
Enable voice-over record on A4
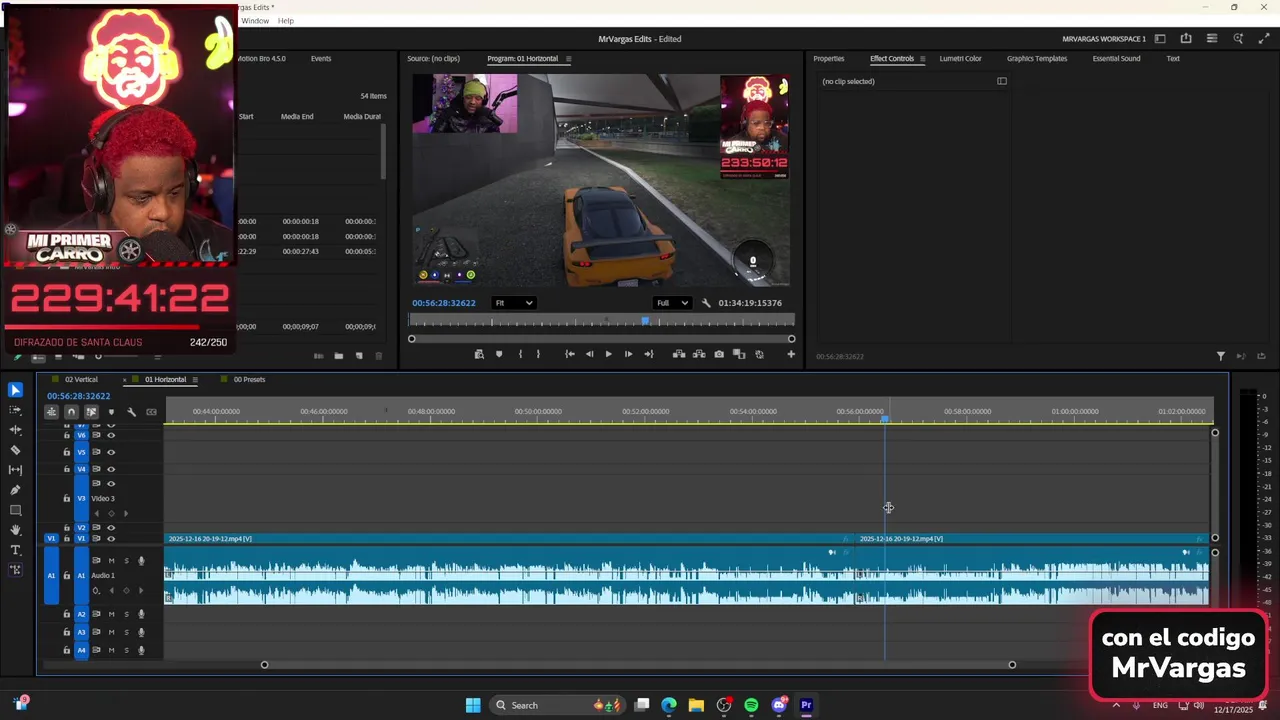pos(141,651)
